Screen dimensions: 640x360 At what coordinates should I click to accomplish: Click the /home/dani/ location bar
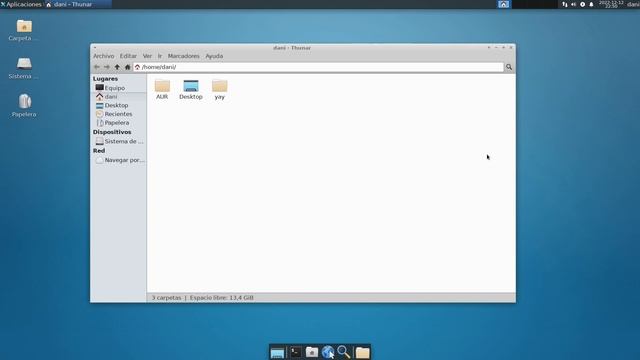[x=318, y=67]
